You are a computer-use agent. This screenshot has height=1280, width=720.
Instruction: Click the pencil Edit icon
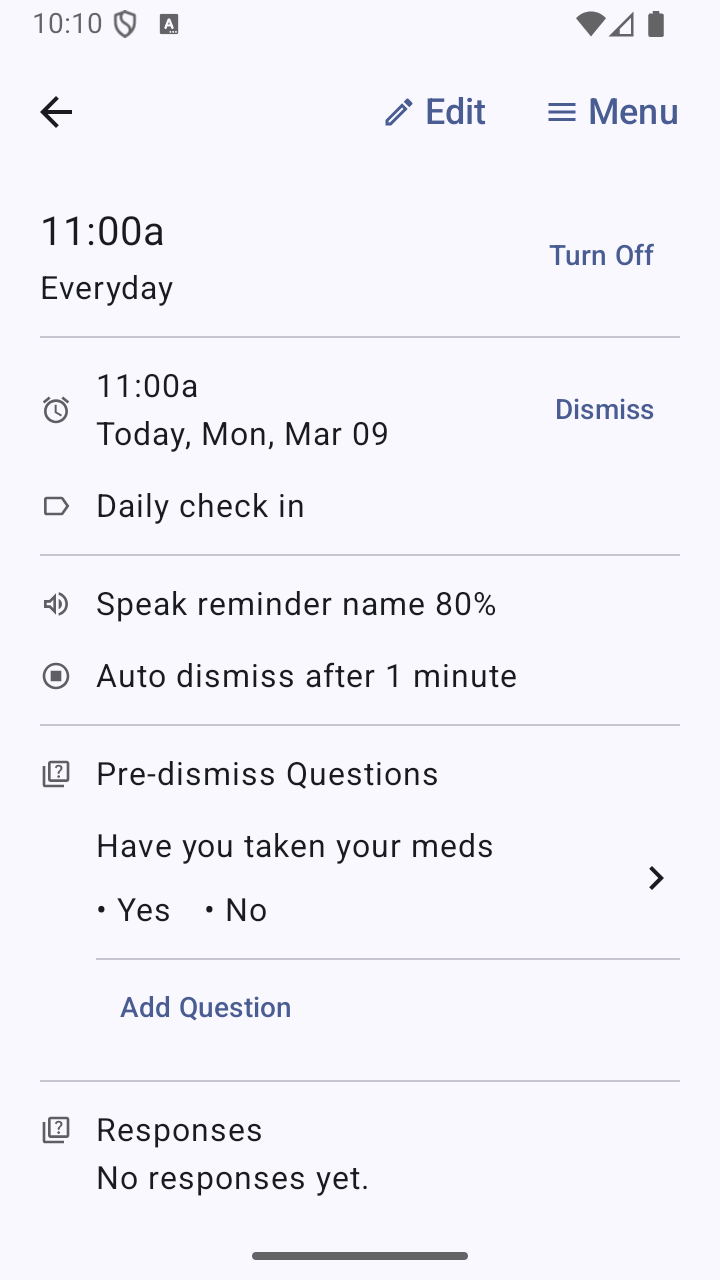tap(398, 112)
